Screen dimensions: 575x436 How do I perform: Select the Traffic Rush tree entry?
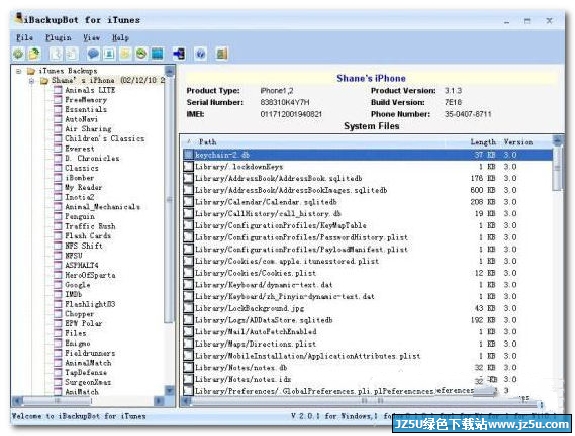[x=90, y=226]
